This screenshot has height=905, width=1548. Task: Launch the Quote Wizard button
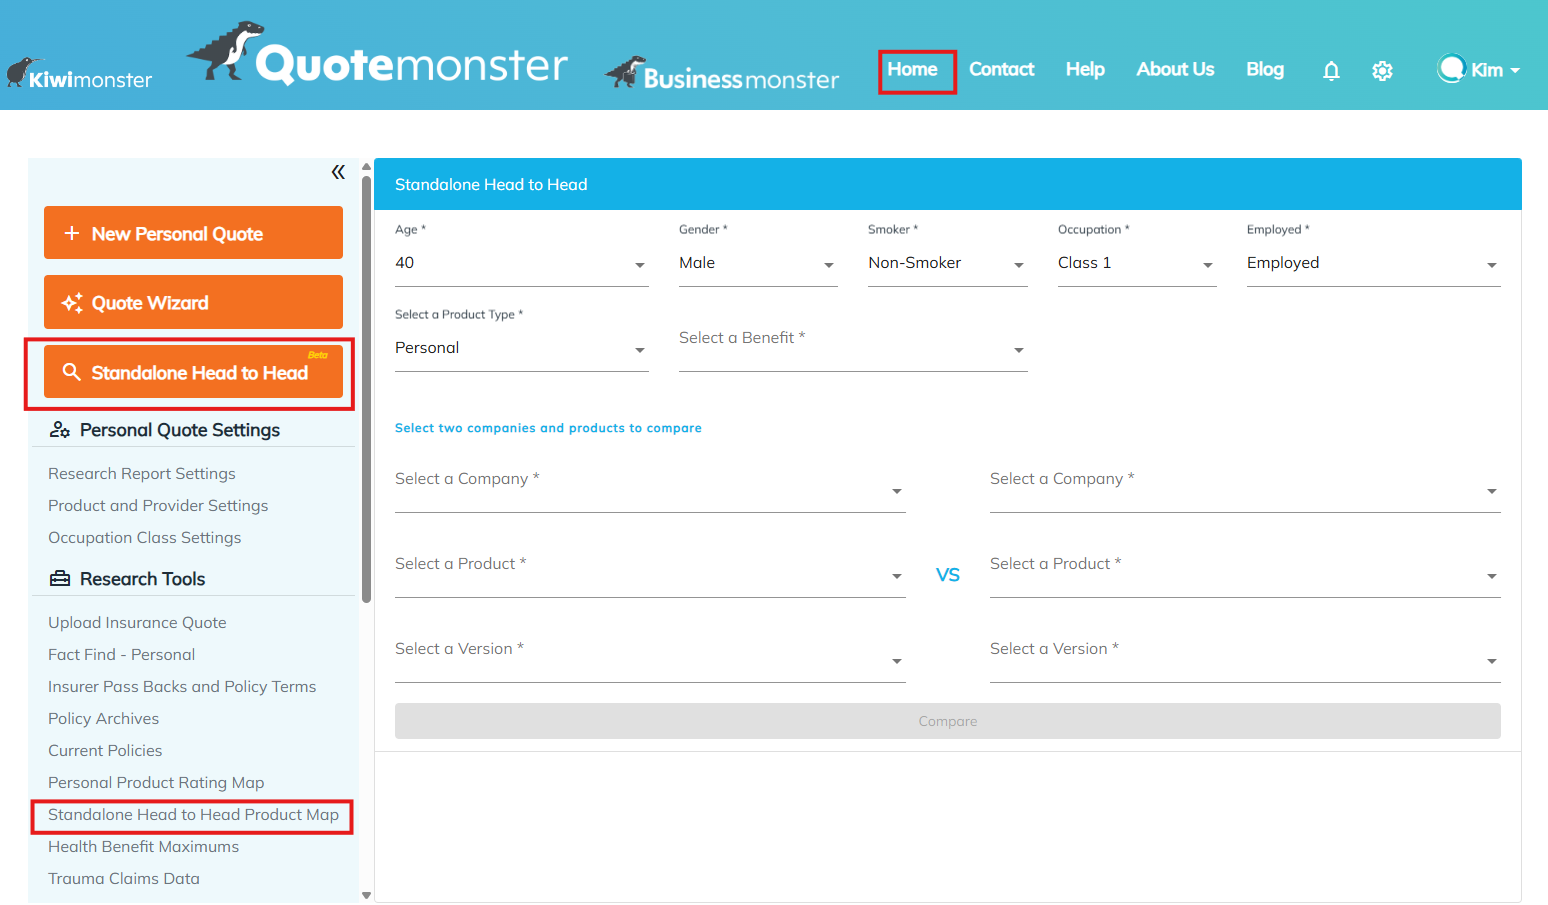(193, 302)
